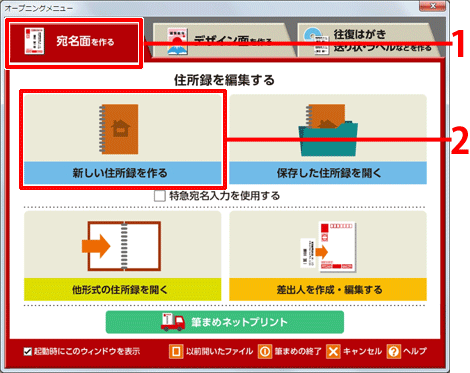Viewport: 470px width, 373px height.
Task: Open 筆まめネットプリント button
Action: 225,322
